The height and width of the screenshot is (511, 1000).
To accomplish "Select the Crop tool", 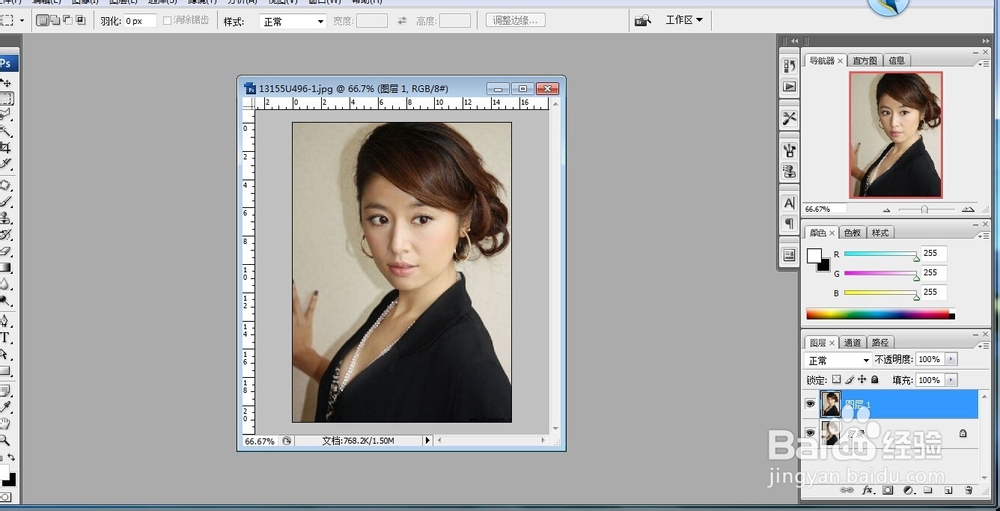I will pyautogui.click(x=5, y=147).
